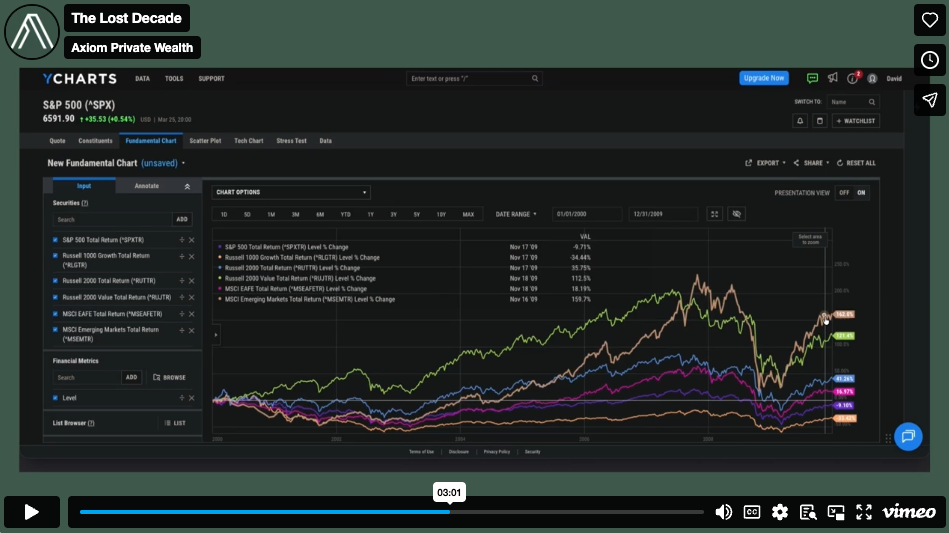
Task: Like the video with the heart icon
Action: 930,20
